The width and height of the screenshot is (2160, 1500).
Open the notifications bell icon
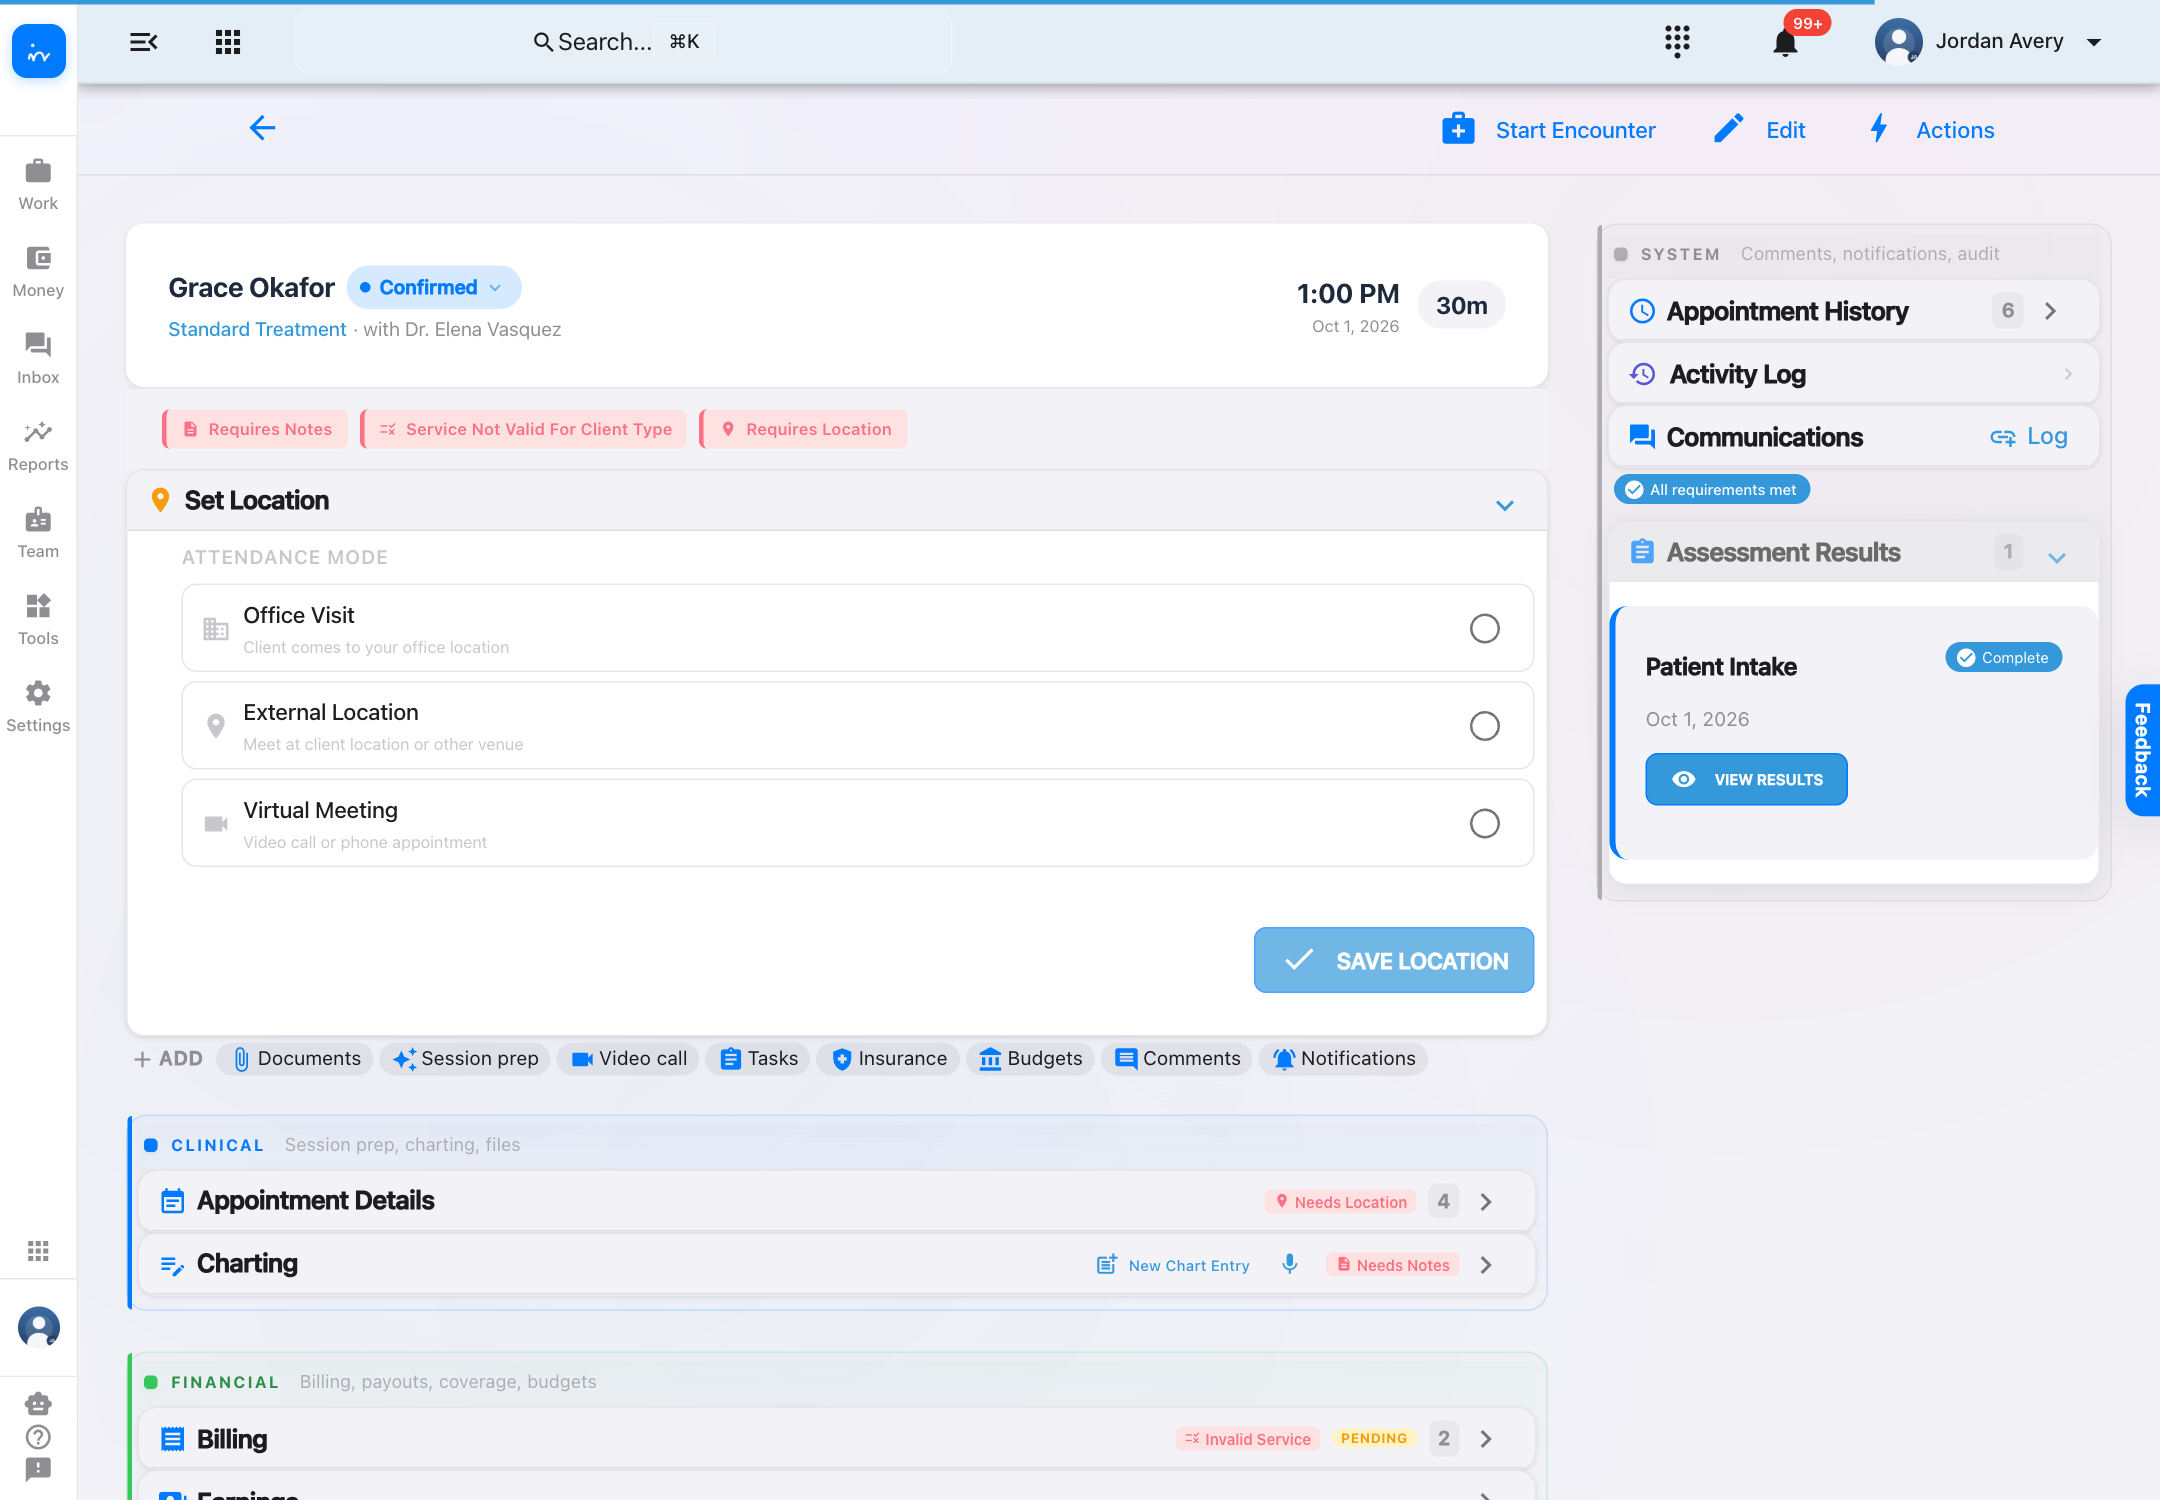1785,42
